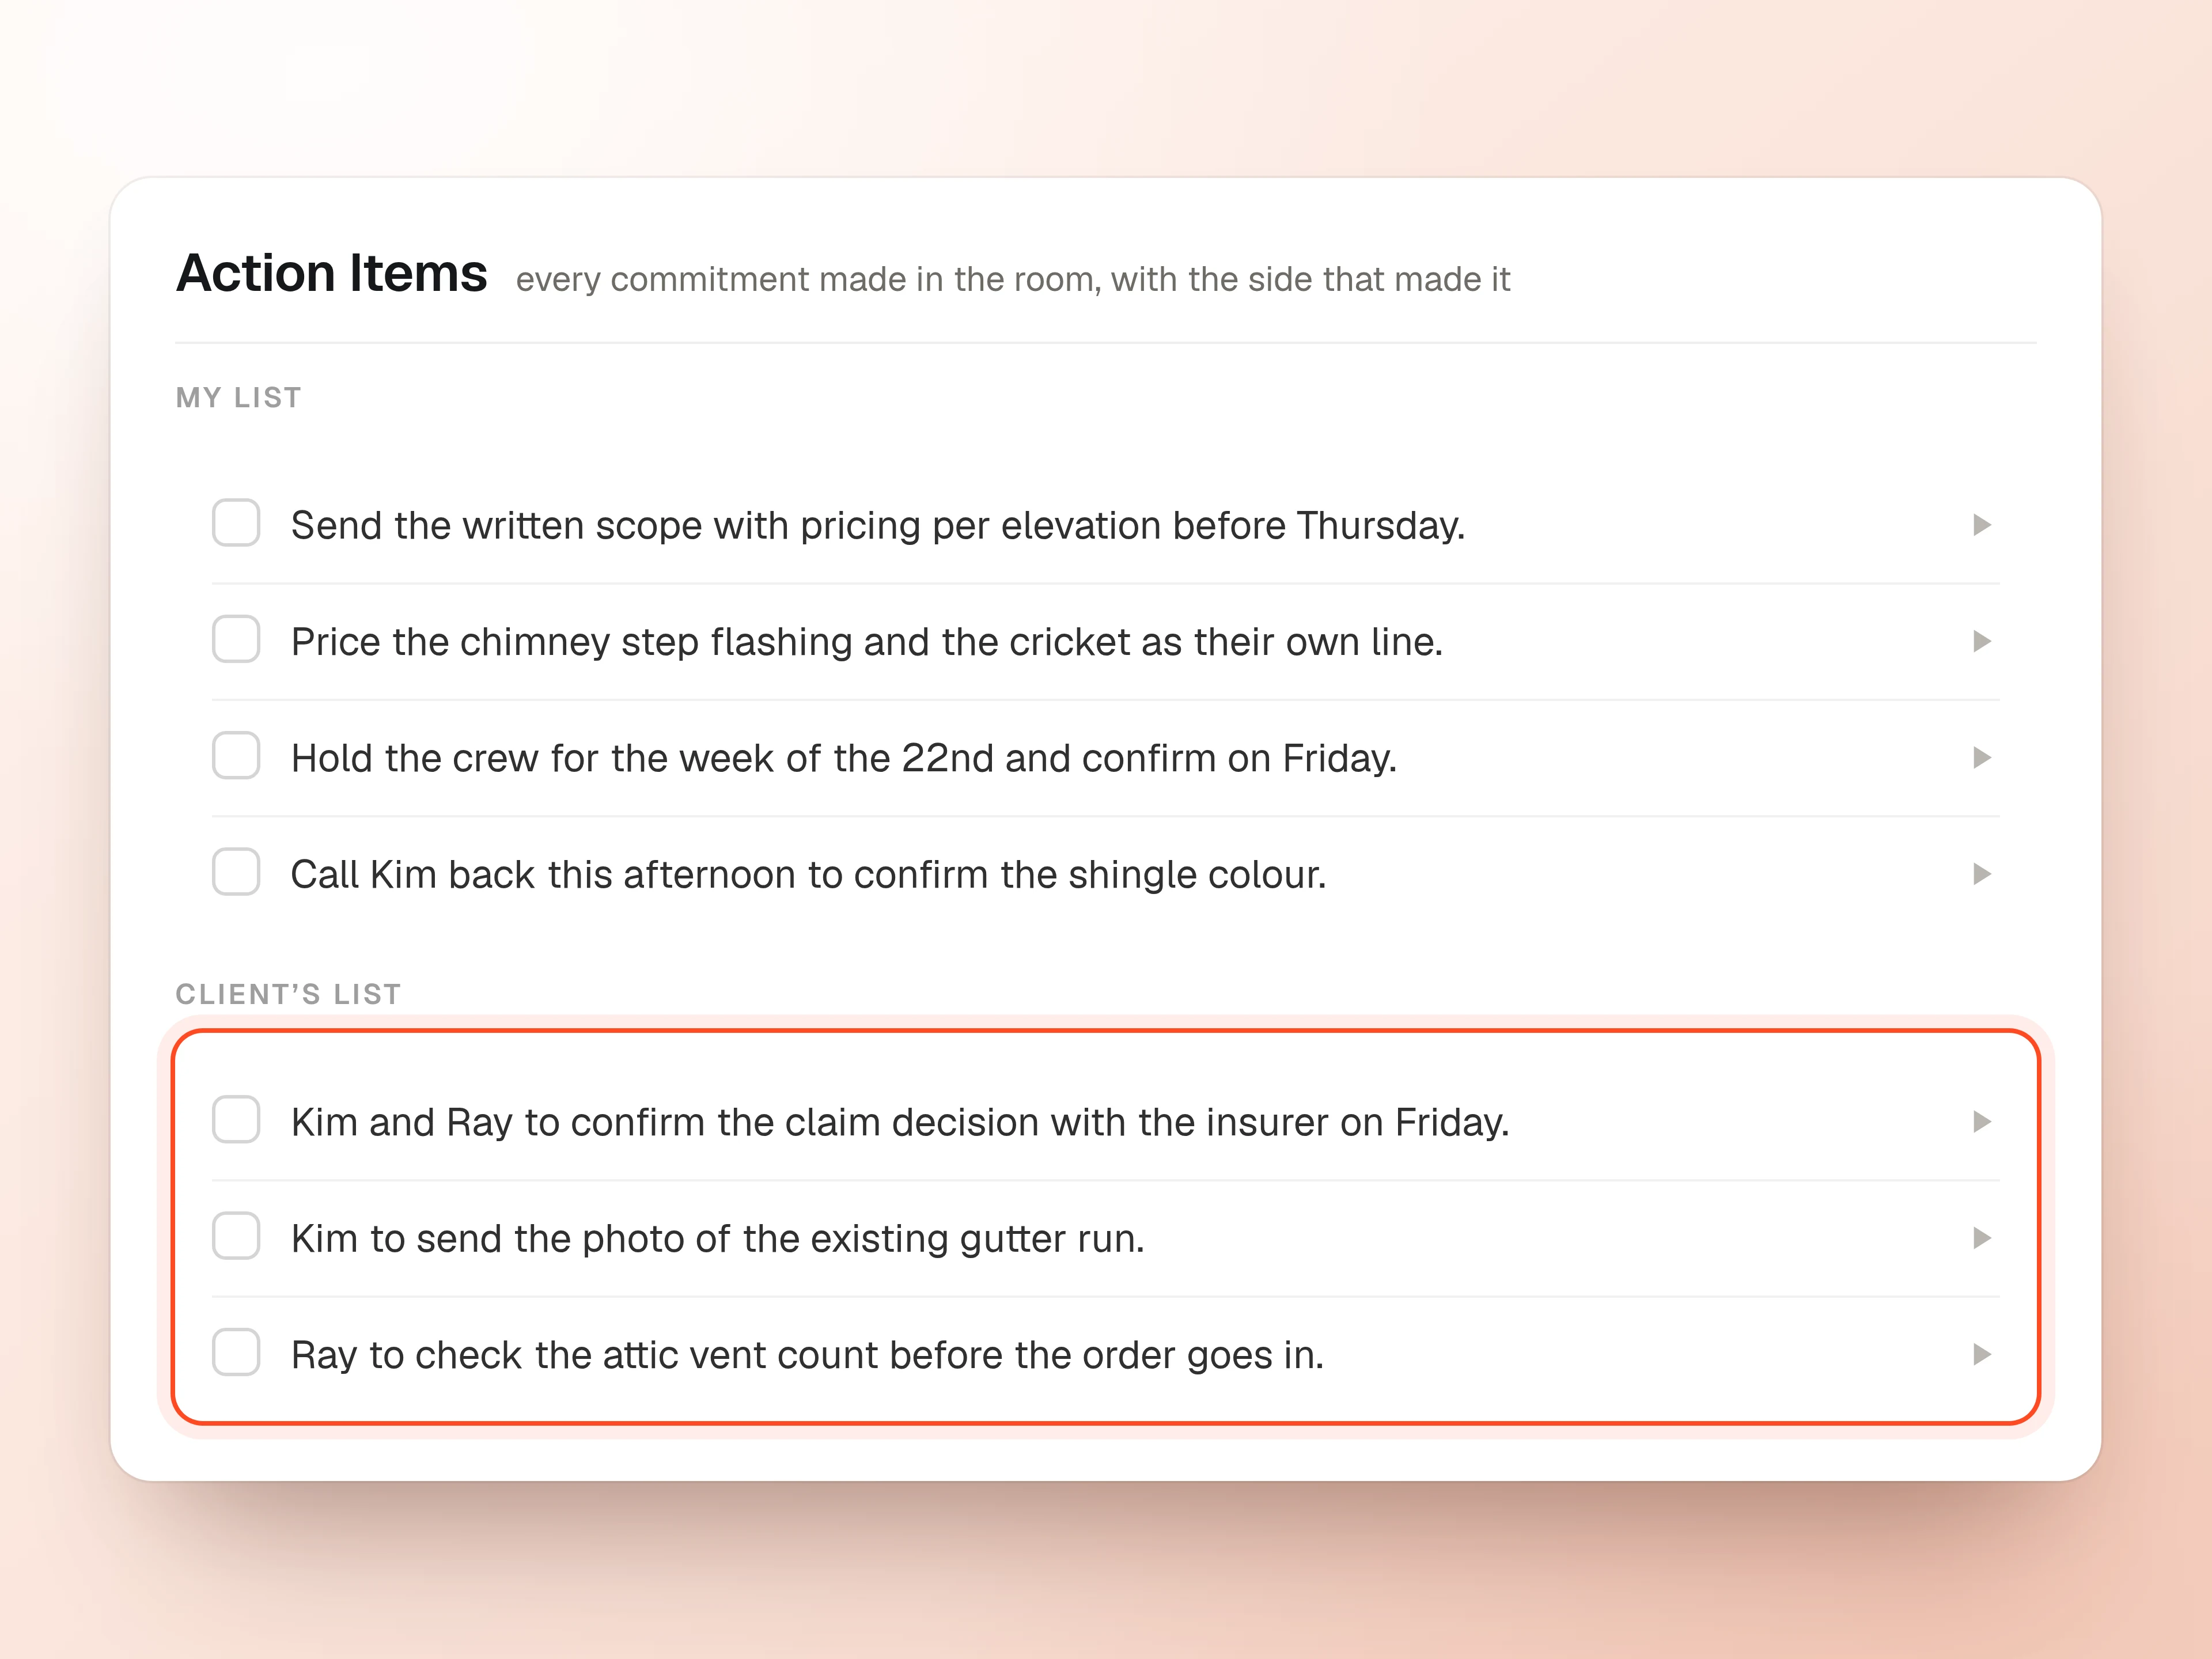Click the MY LIST section header
Screen dimensions: 2212x1659
coord(238,398)
